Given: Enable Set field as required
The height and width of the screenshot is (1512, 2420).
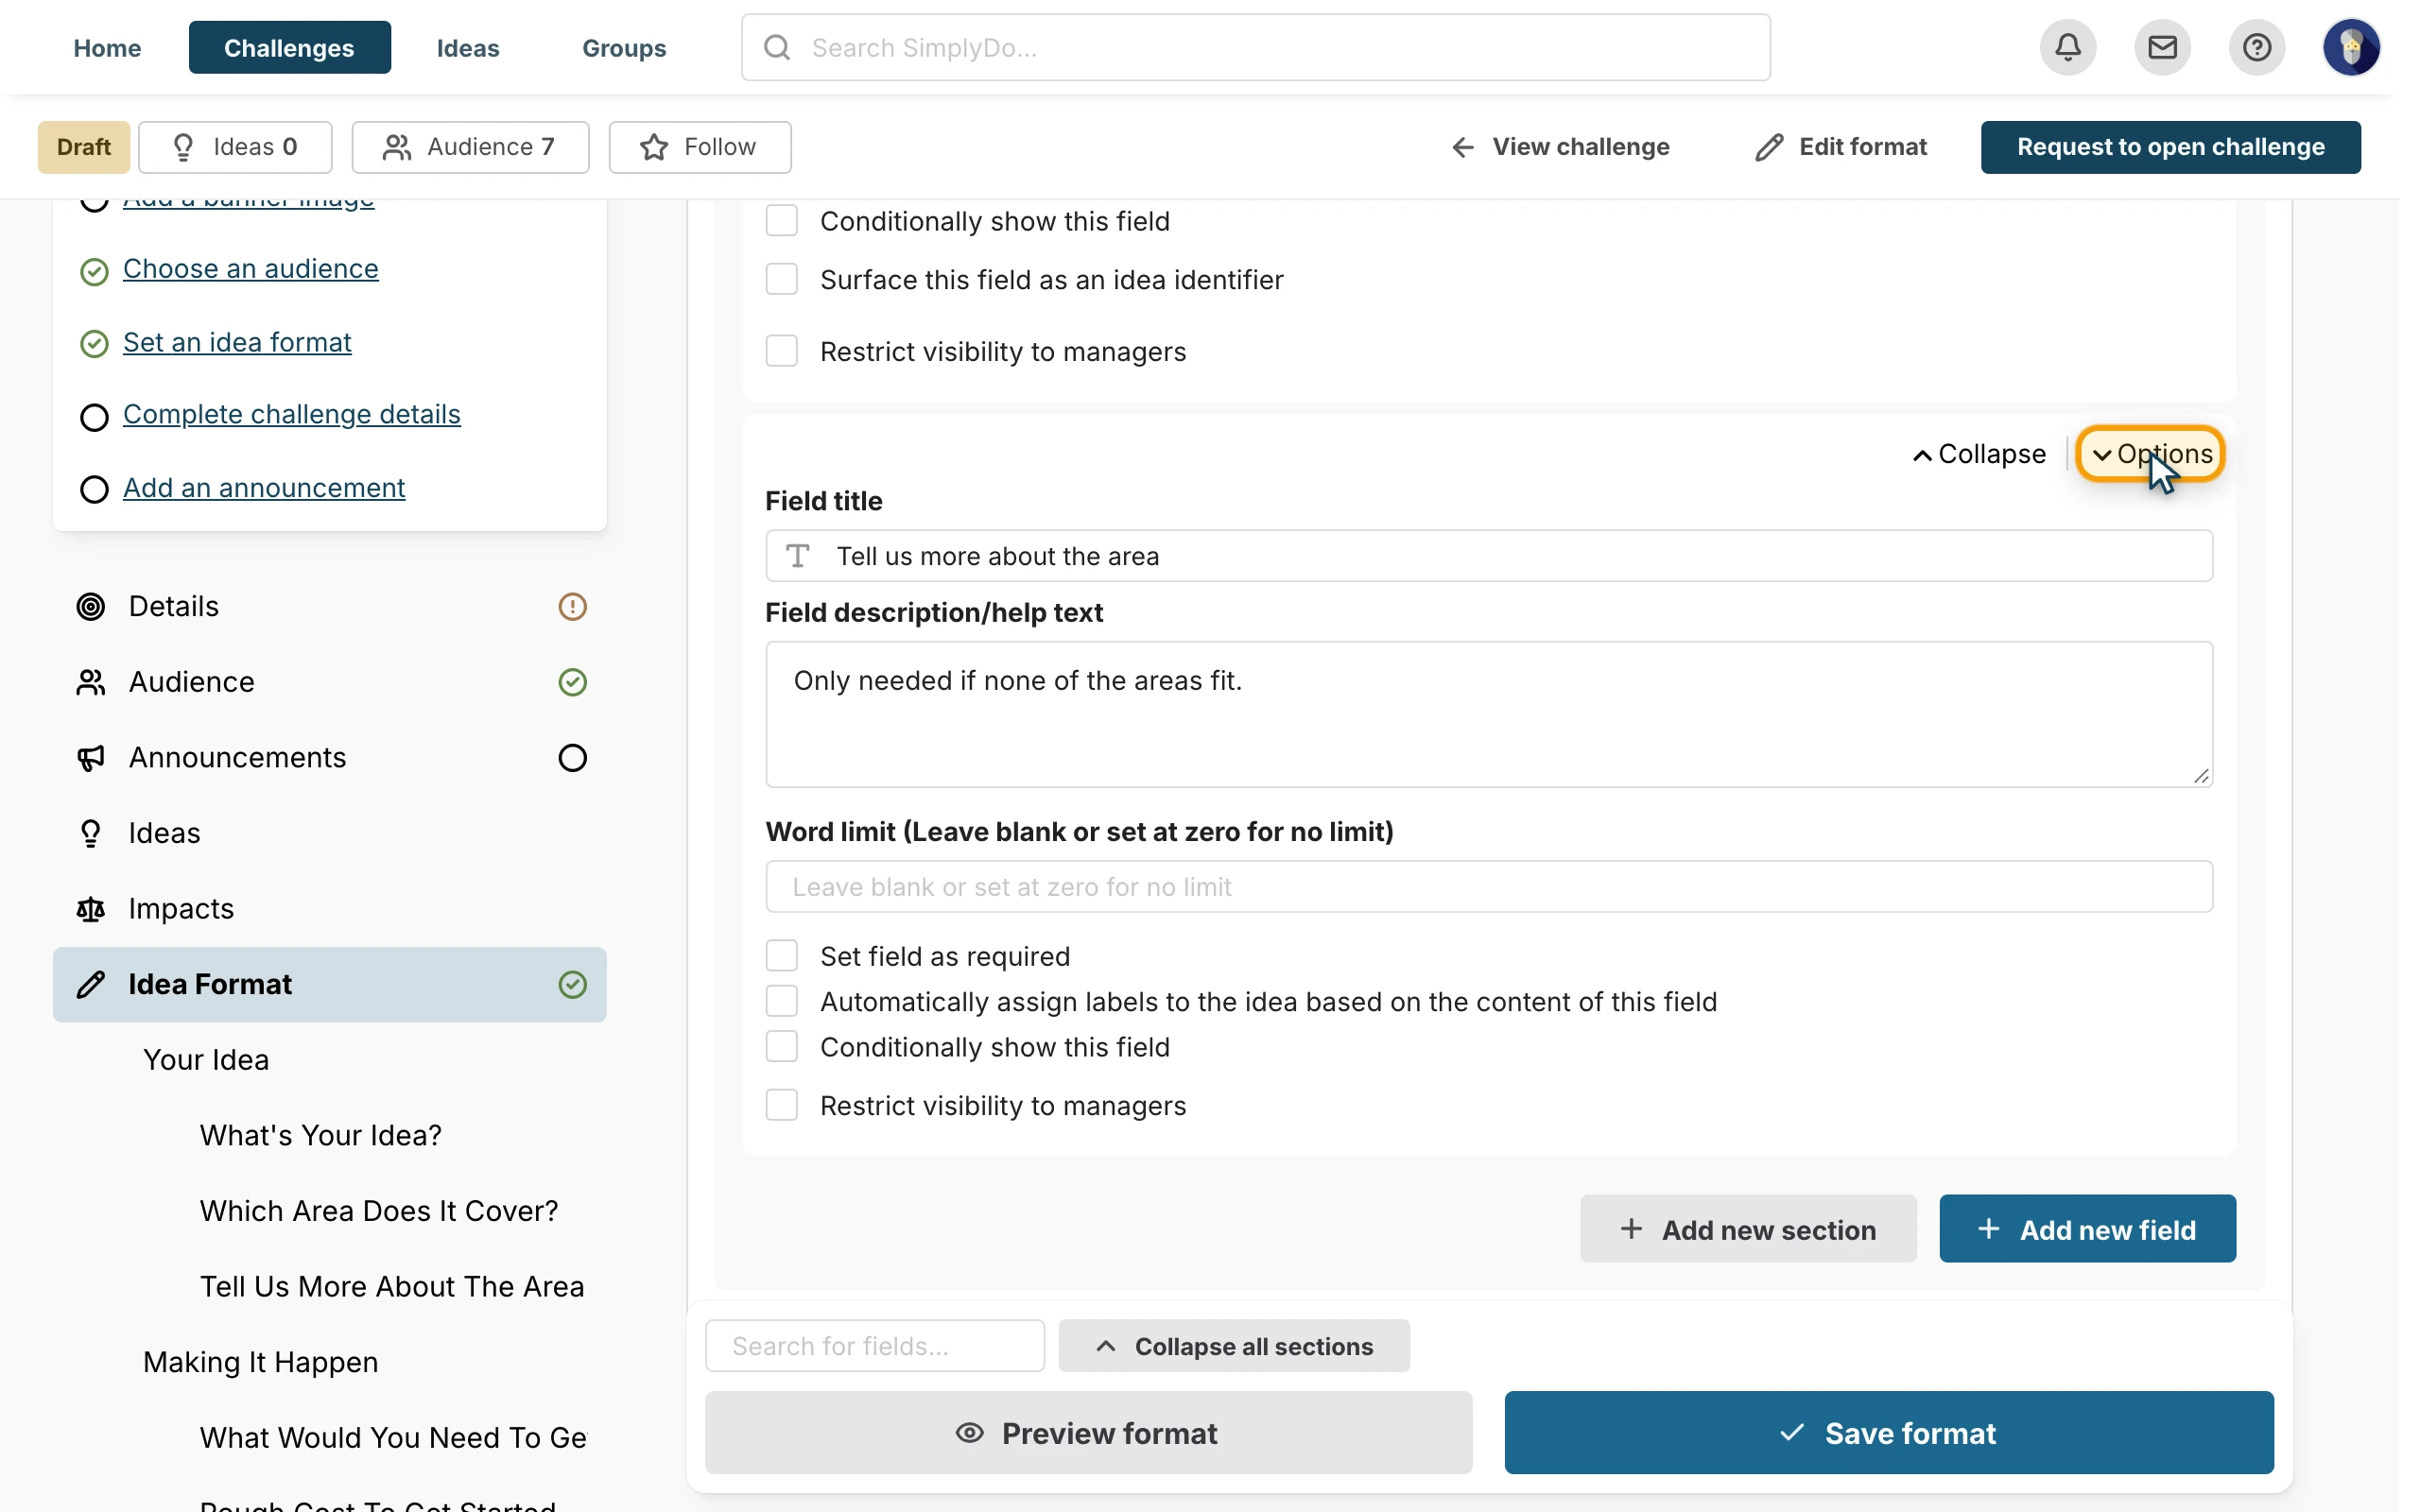Looking at the screenshot, I should click(781, 956).
